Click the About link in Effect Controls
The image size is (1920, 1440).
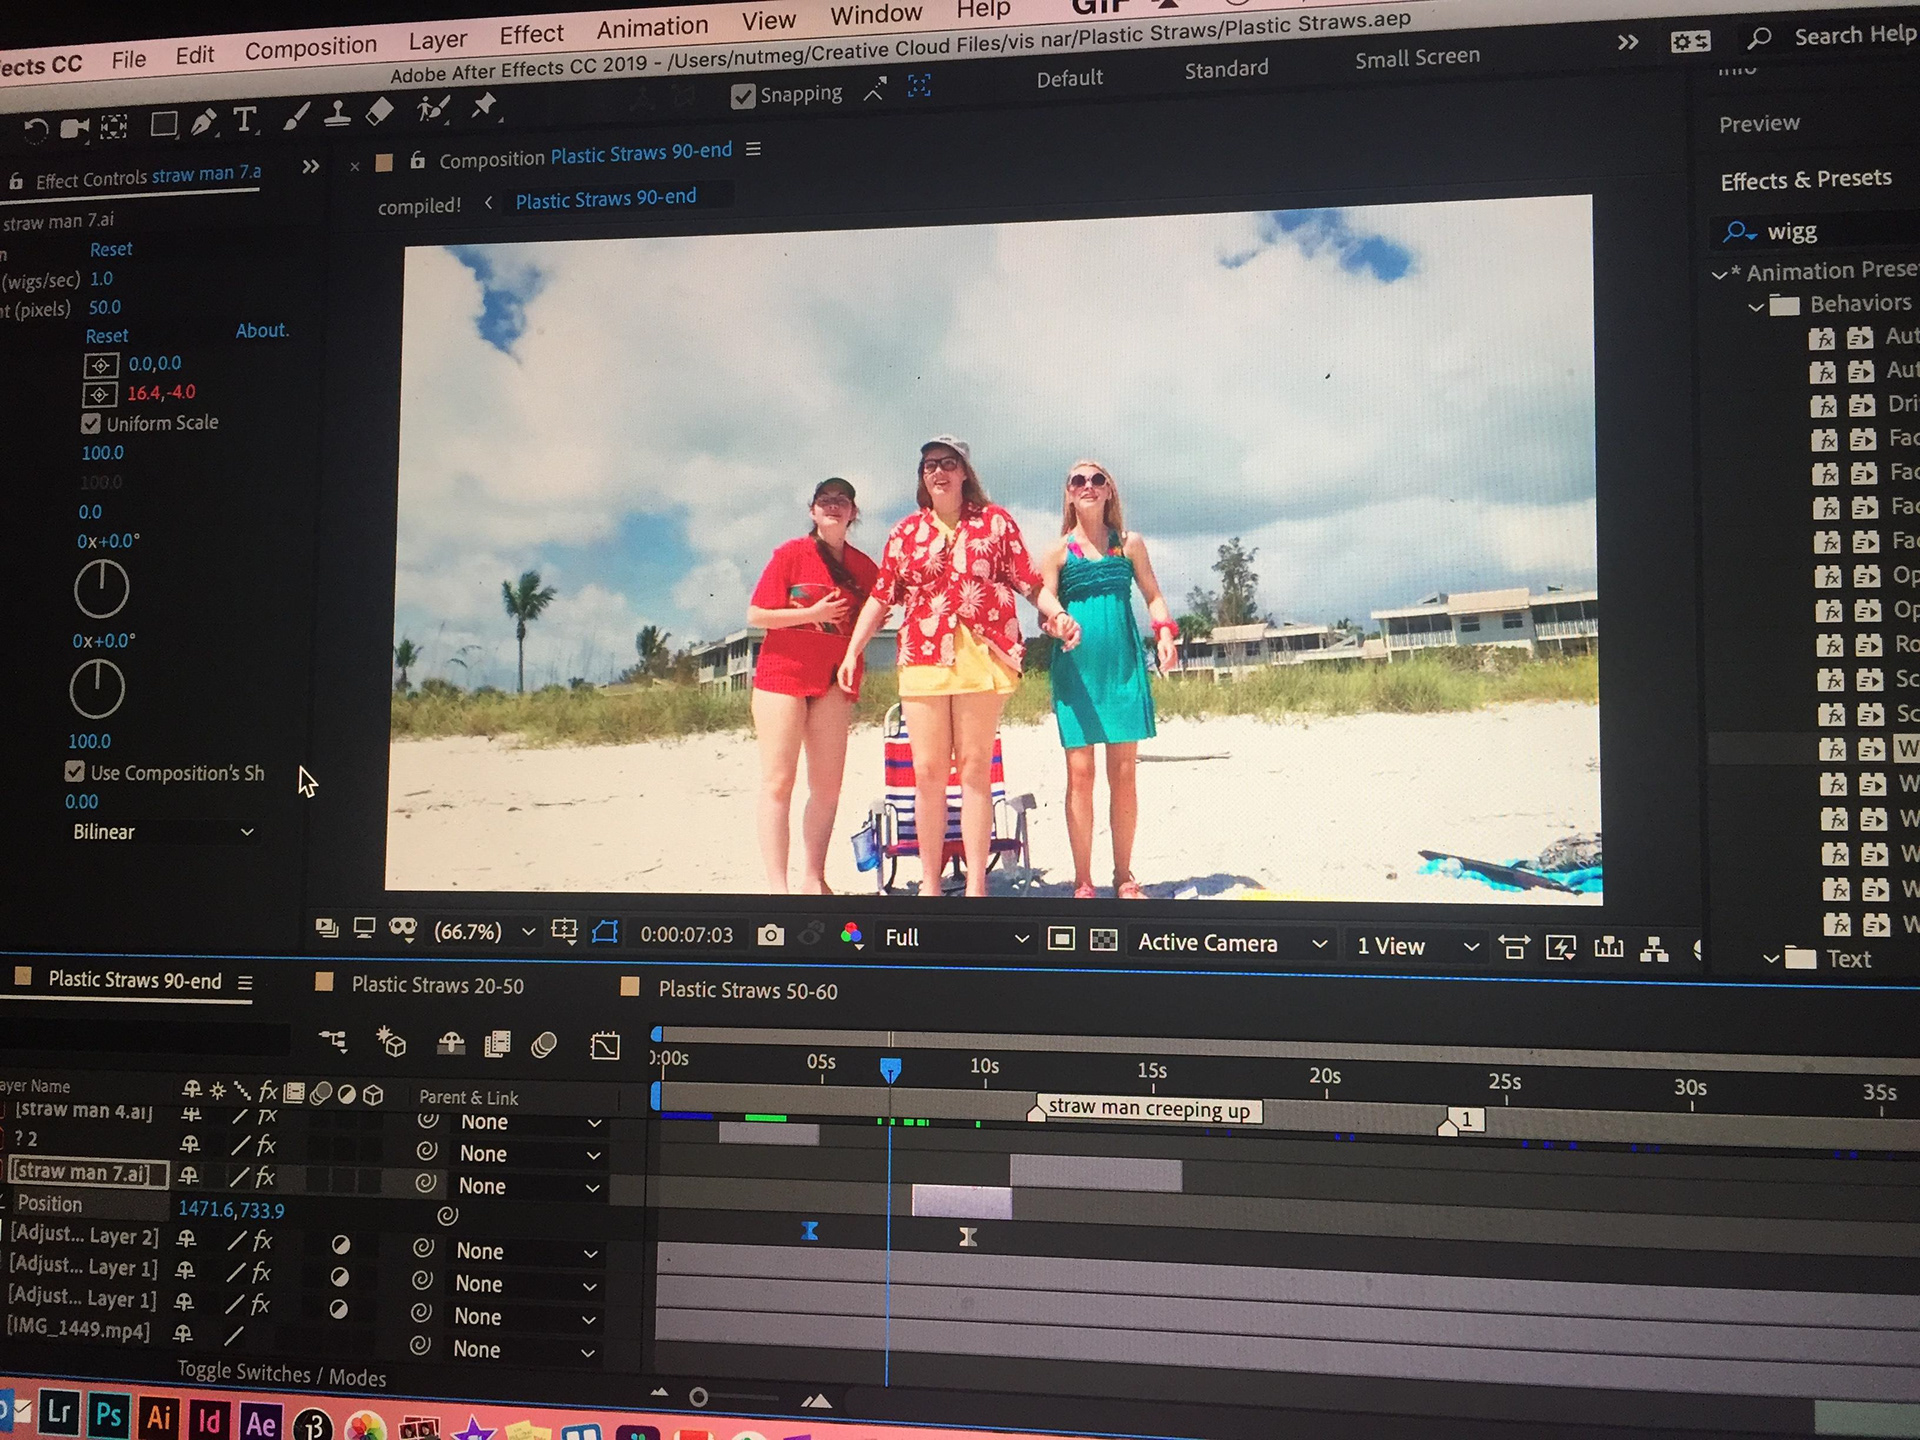[262, 330]
